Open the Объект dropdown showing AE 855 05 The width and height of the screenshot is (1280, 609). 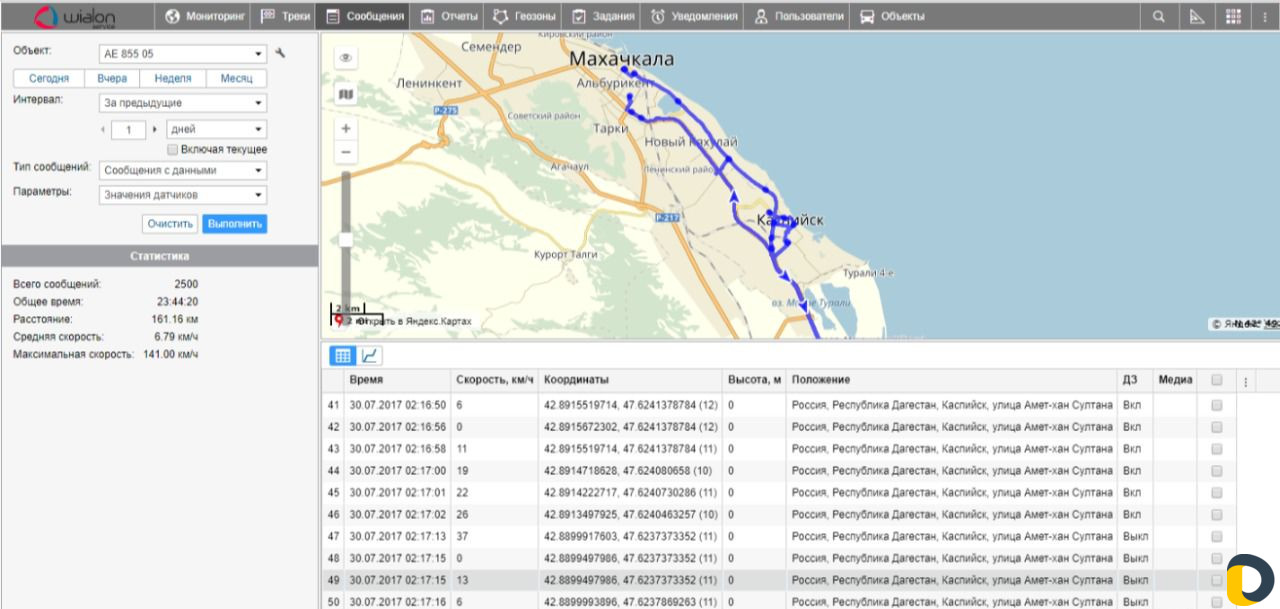183,53
